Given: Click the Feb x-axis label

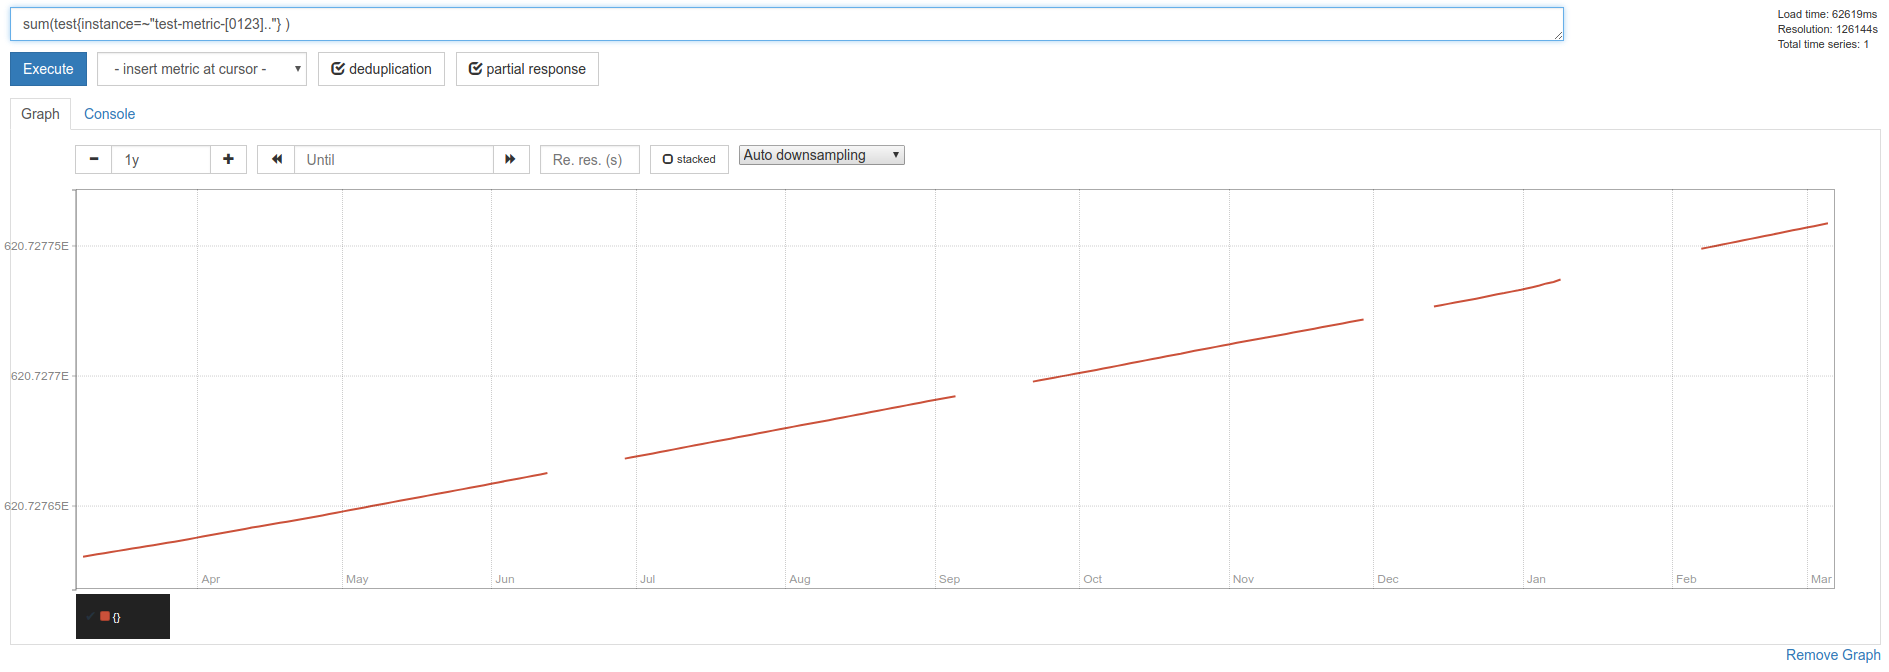Looking at the screenshot, I should (1687, 579).
